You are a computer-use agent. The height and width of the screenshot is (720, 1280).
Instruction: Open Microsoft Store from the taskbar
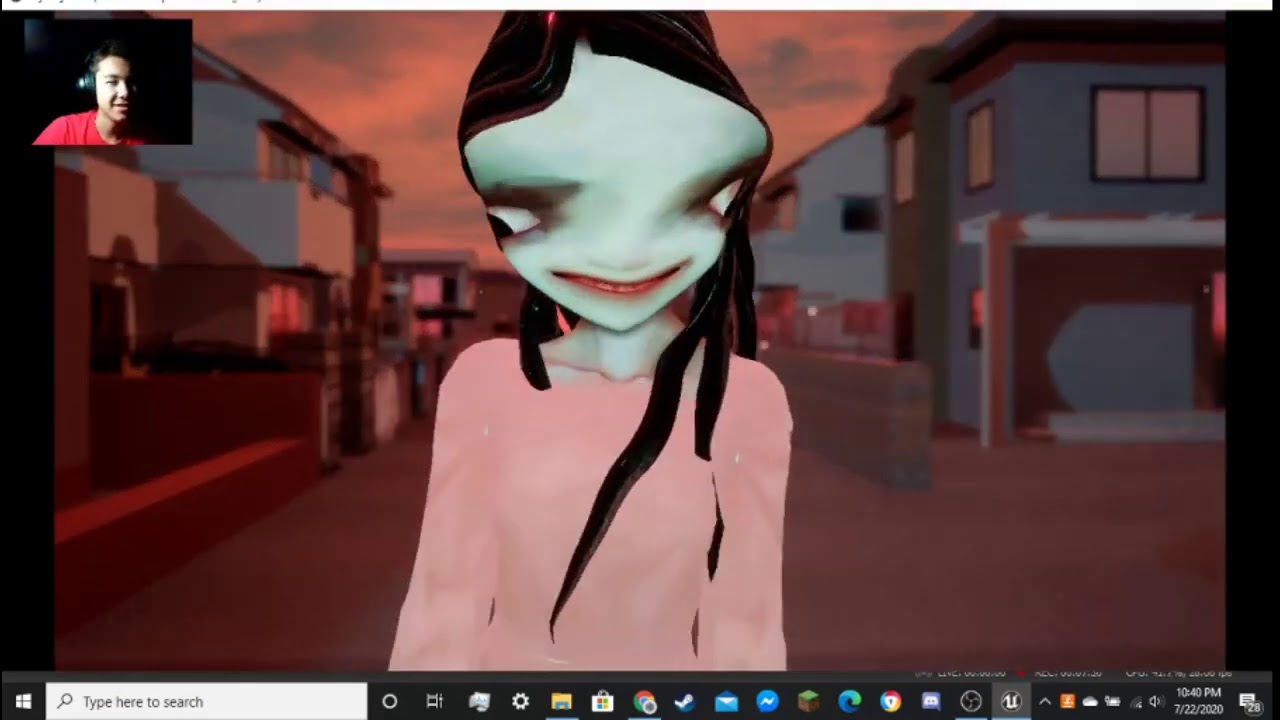point(602,702)
